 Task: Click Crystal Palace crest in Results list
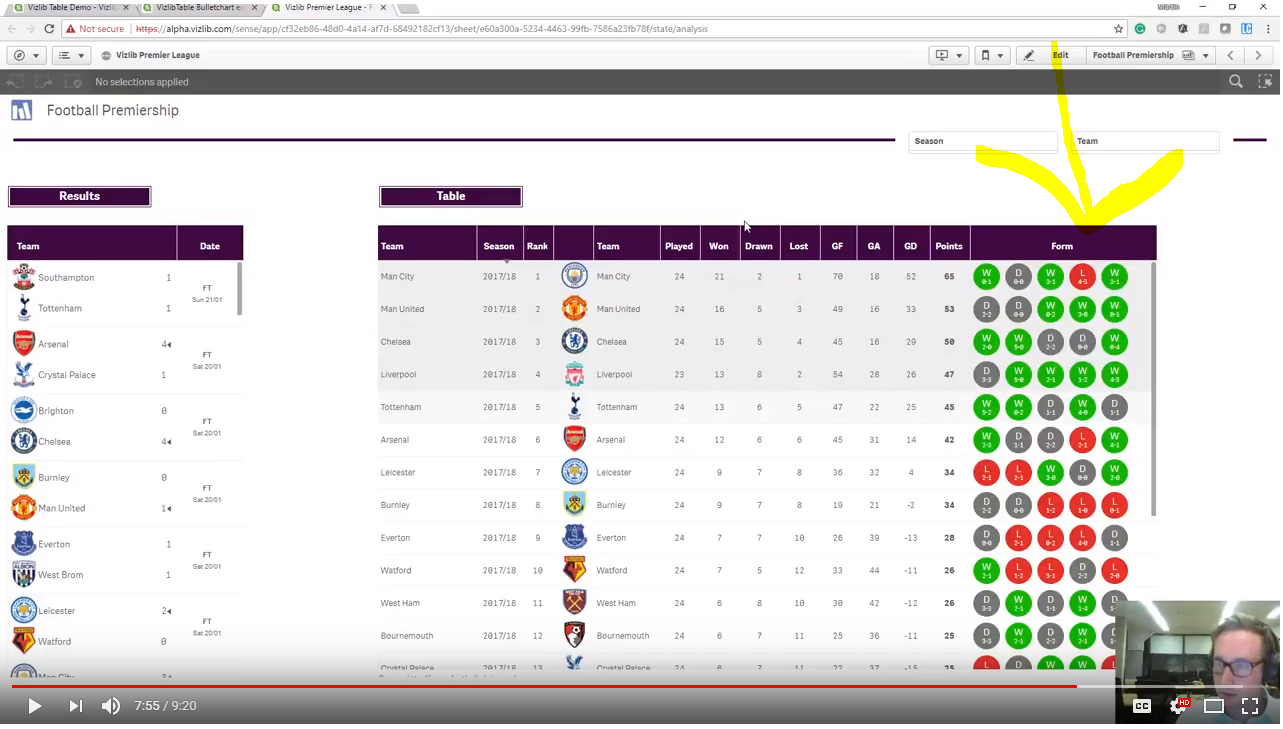pyautogui.click(x=24, y=374)
